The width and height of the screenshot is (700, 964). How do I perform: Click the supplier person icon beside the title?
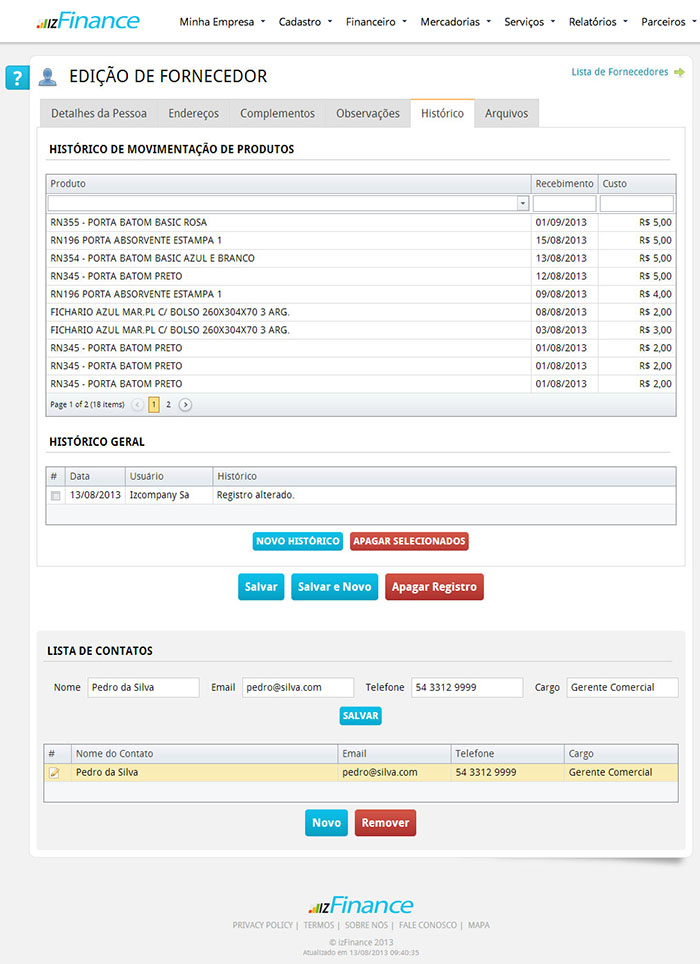[48, 78]
